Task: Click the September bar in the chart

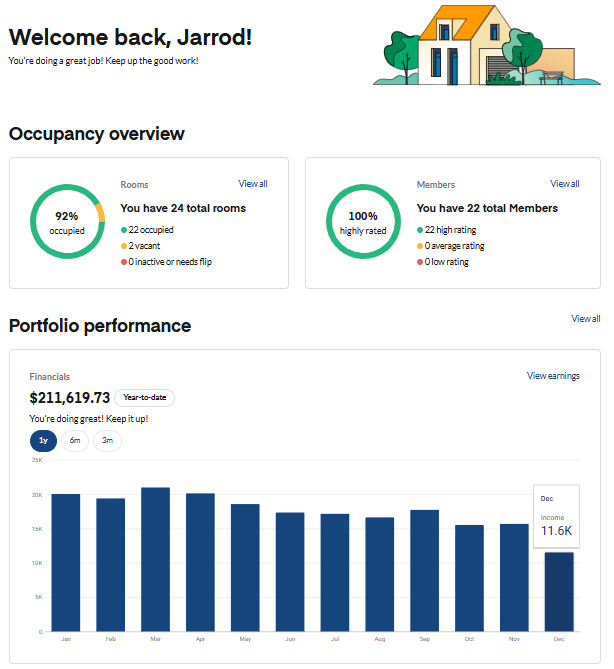Action: [x=424, y=570]
